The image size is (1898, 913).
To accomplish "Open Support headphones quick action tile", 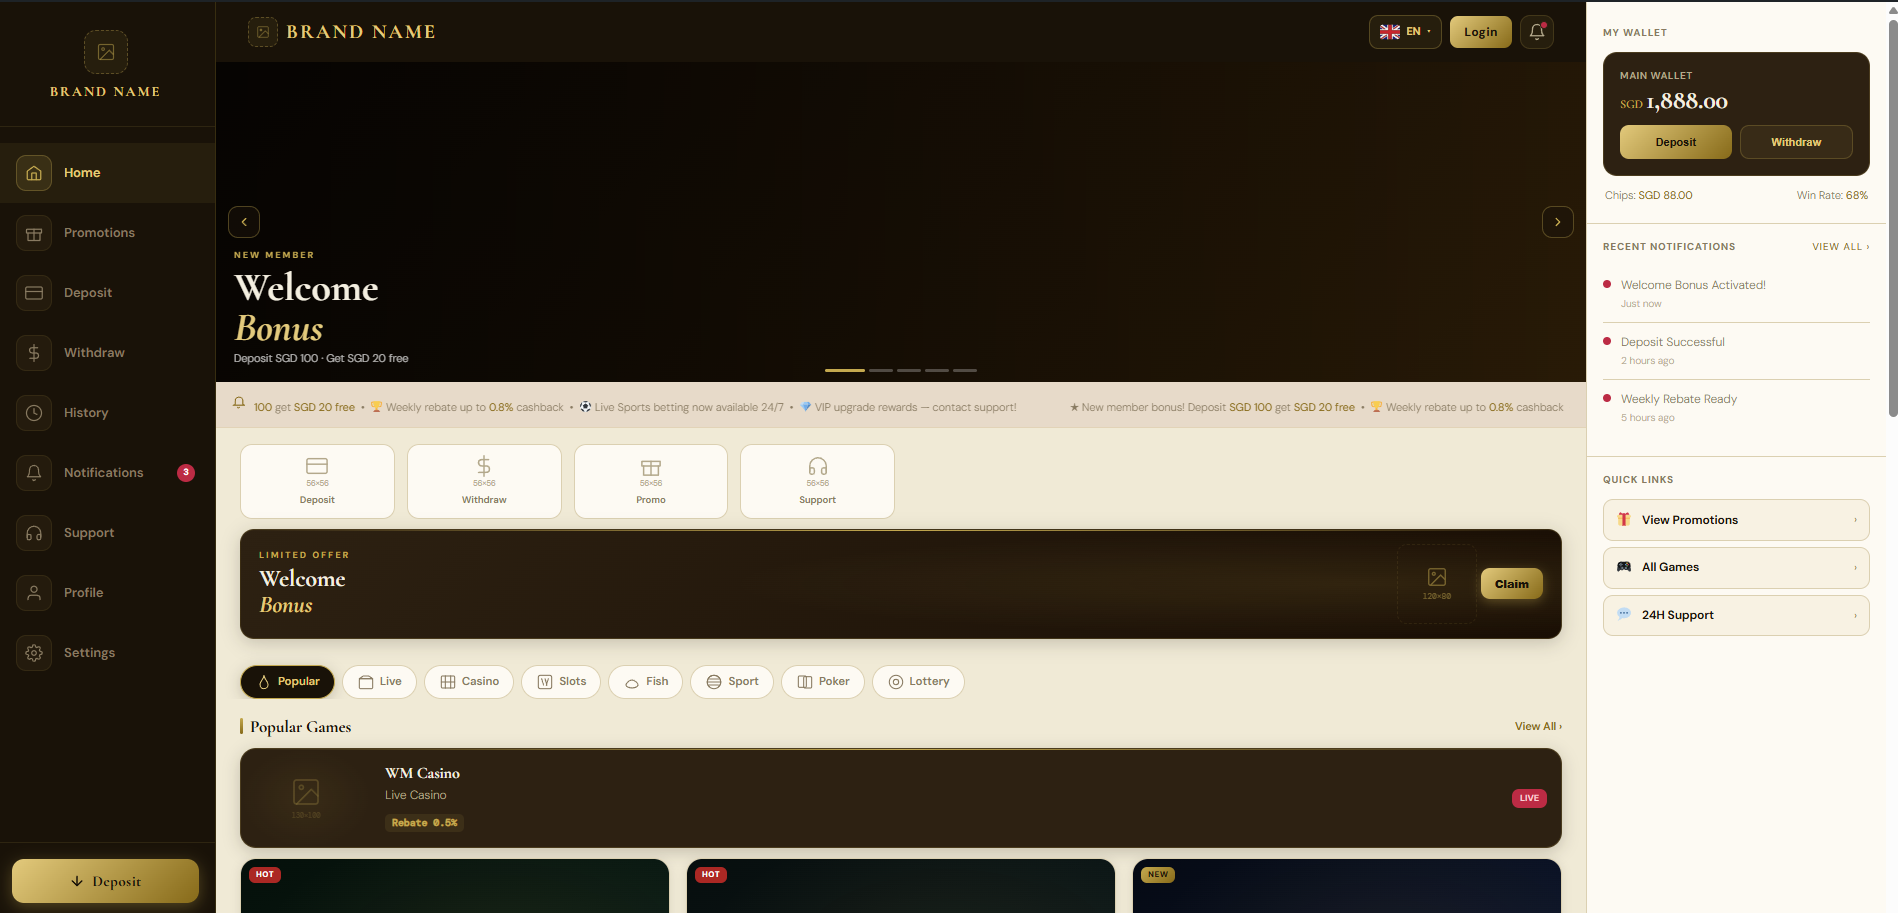I will 817,481.
